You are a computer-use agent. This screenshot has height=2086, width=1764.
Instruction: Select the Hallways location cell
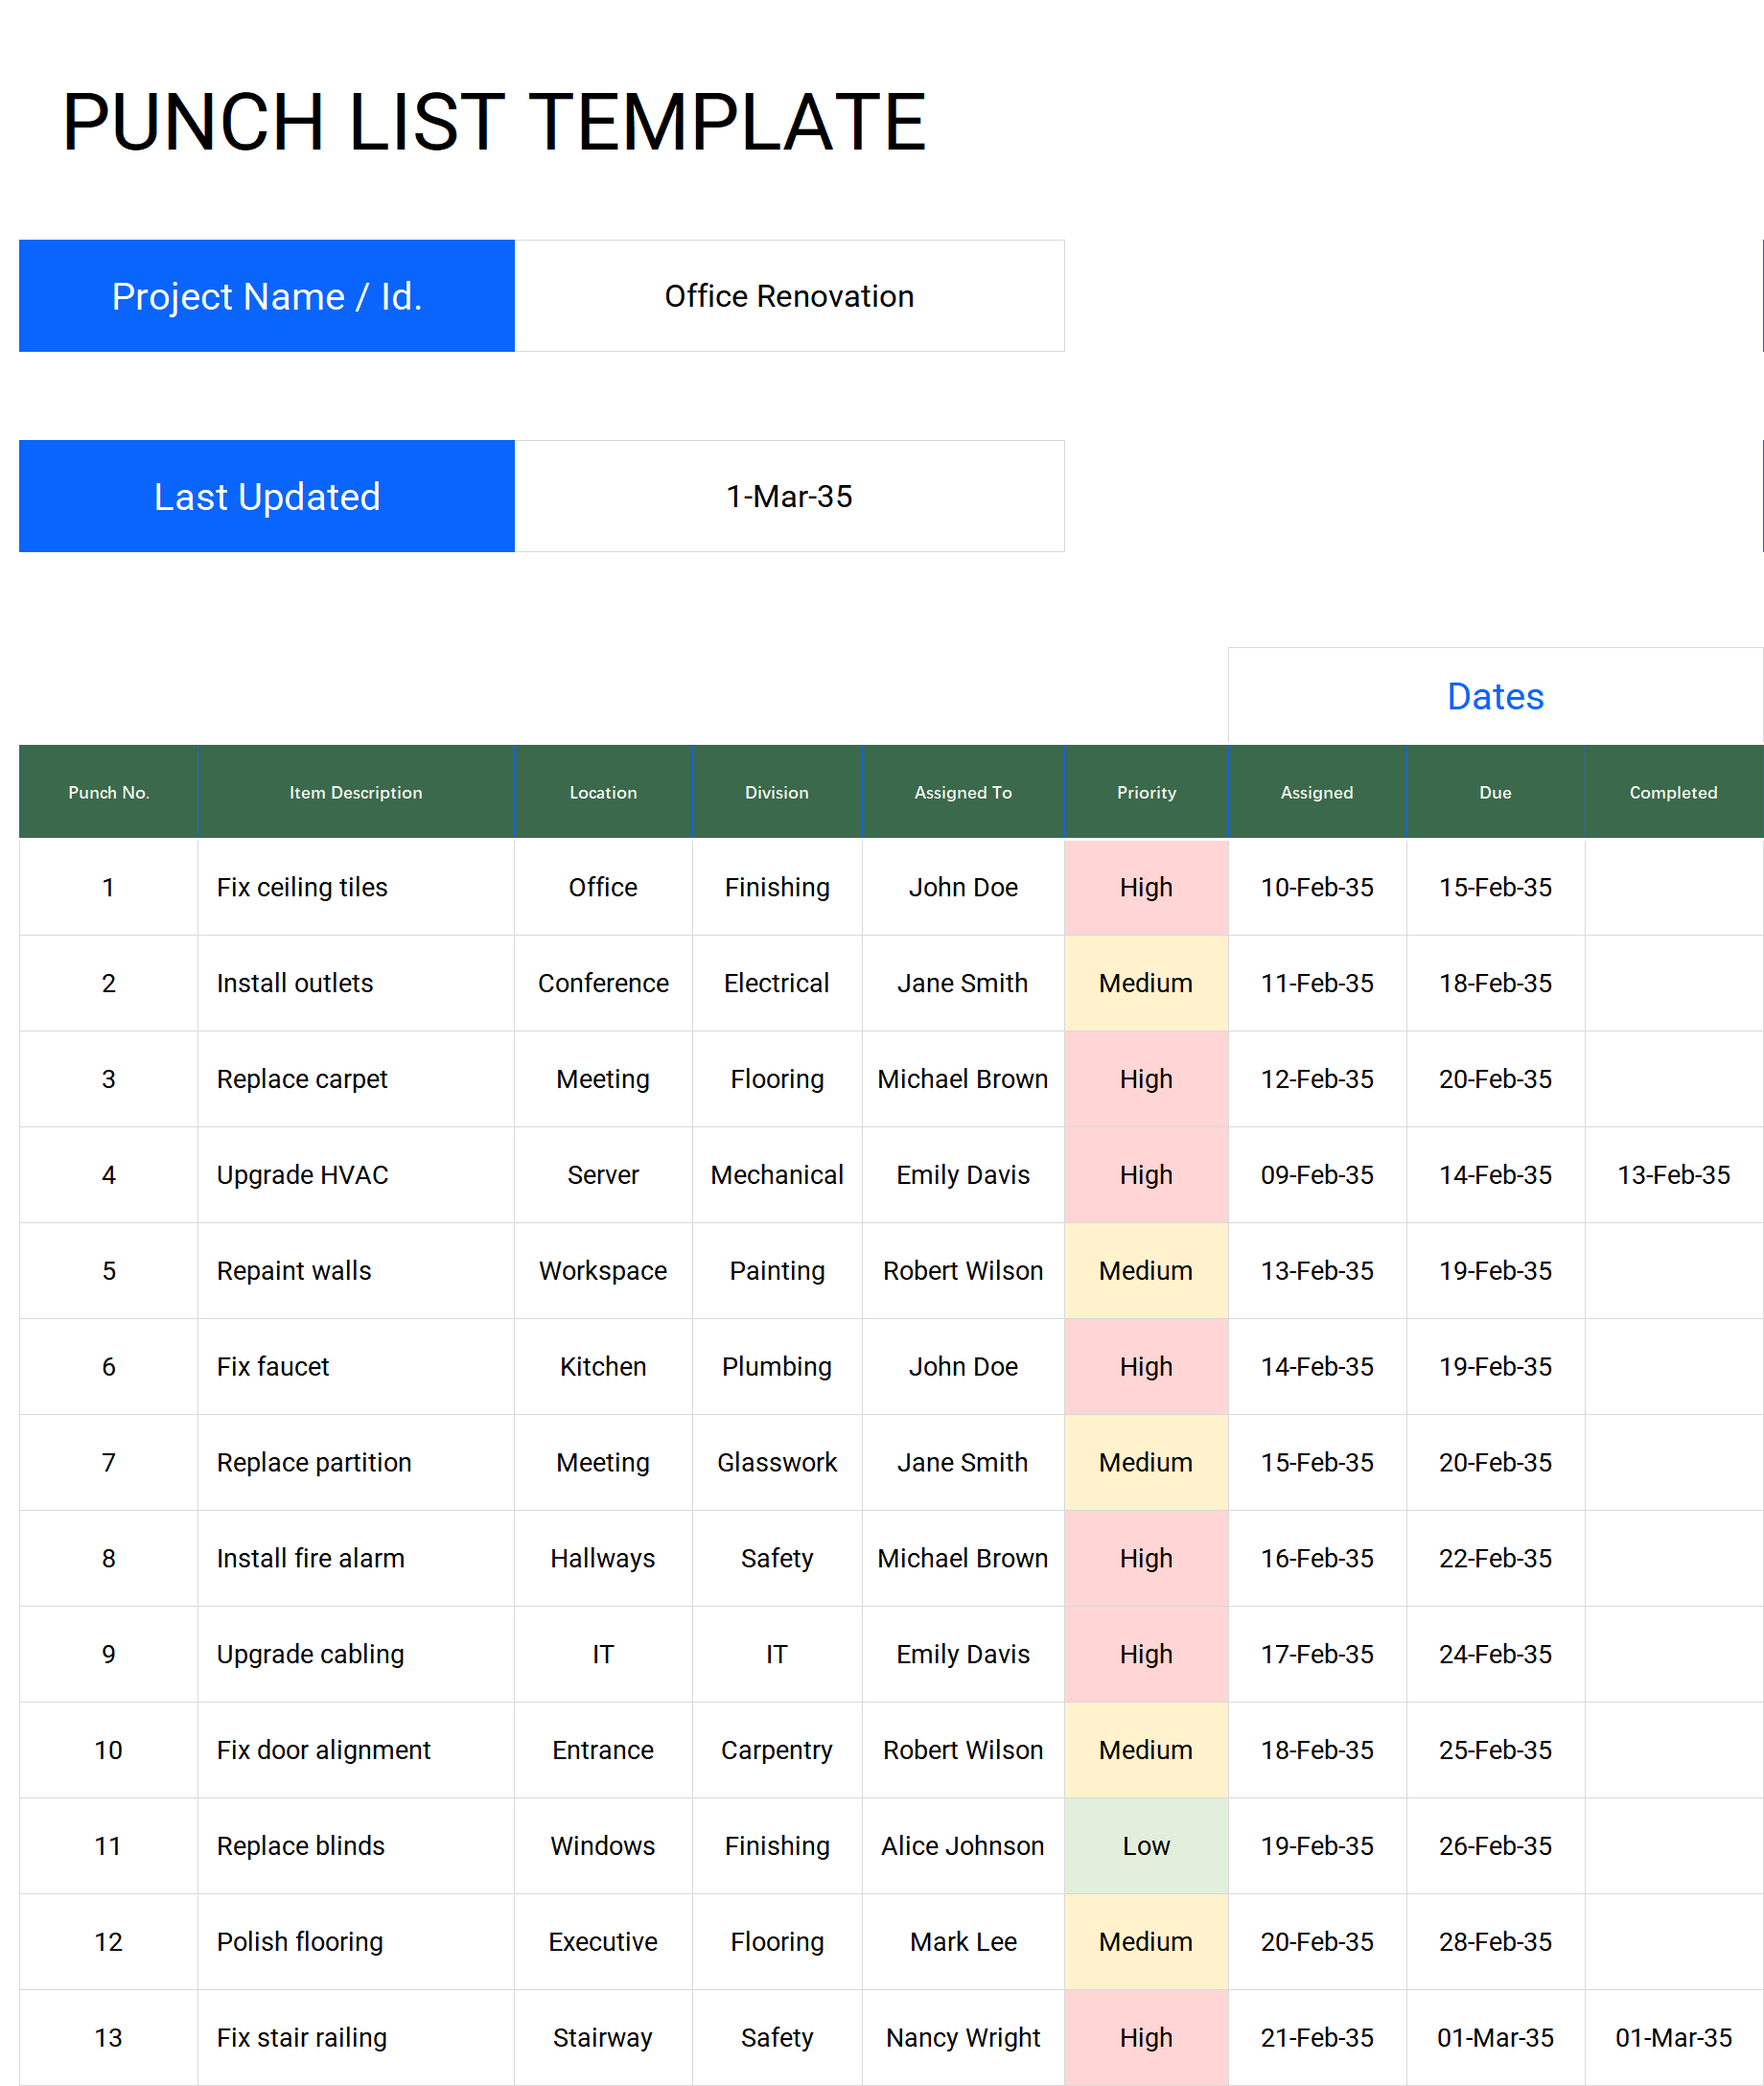pos(603,1558)
